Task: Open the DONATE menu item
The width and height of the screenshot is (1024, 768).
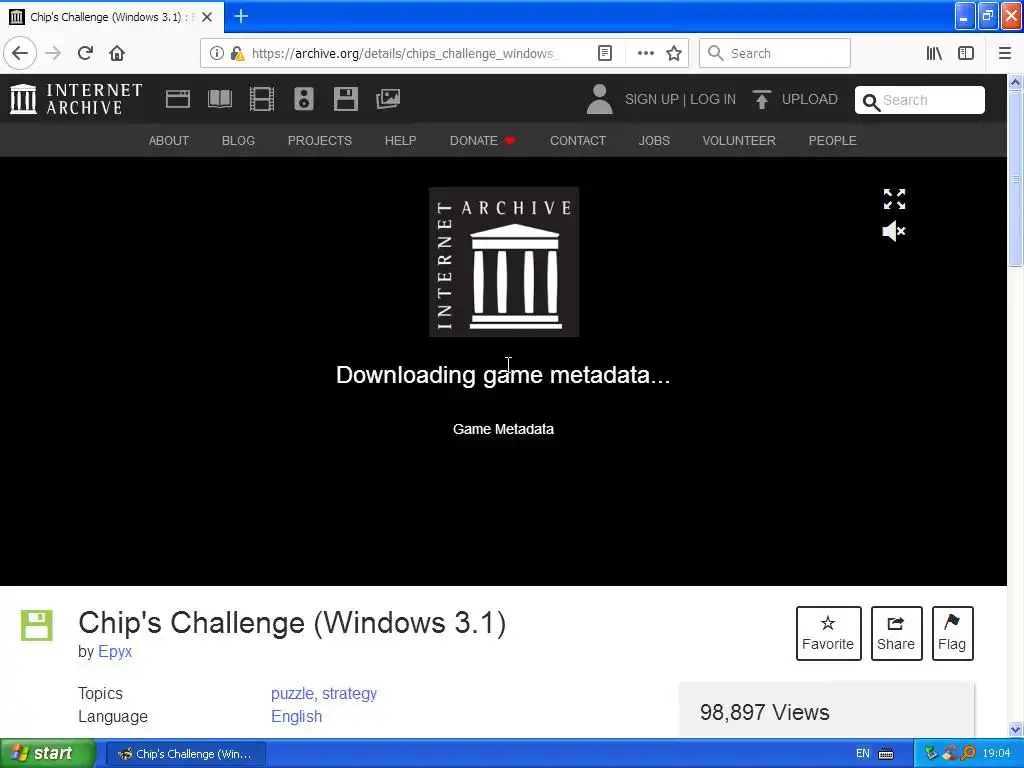Action: point(482,140)
